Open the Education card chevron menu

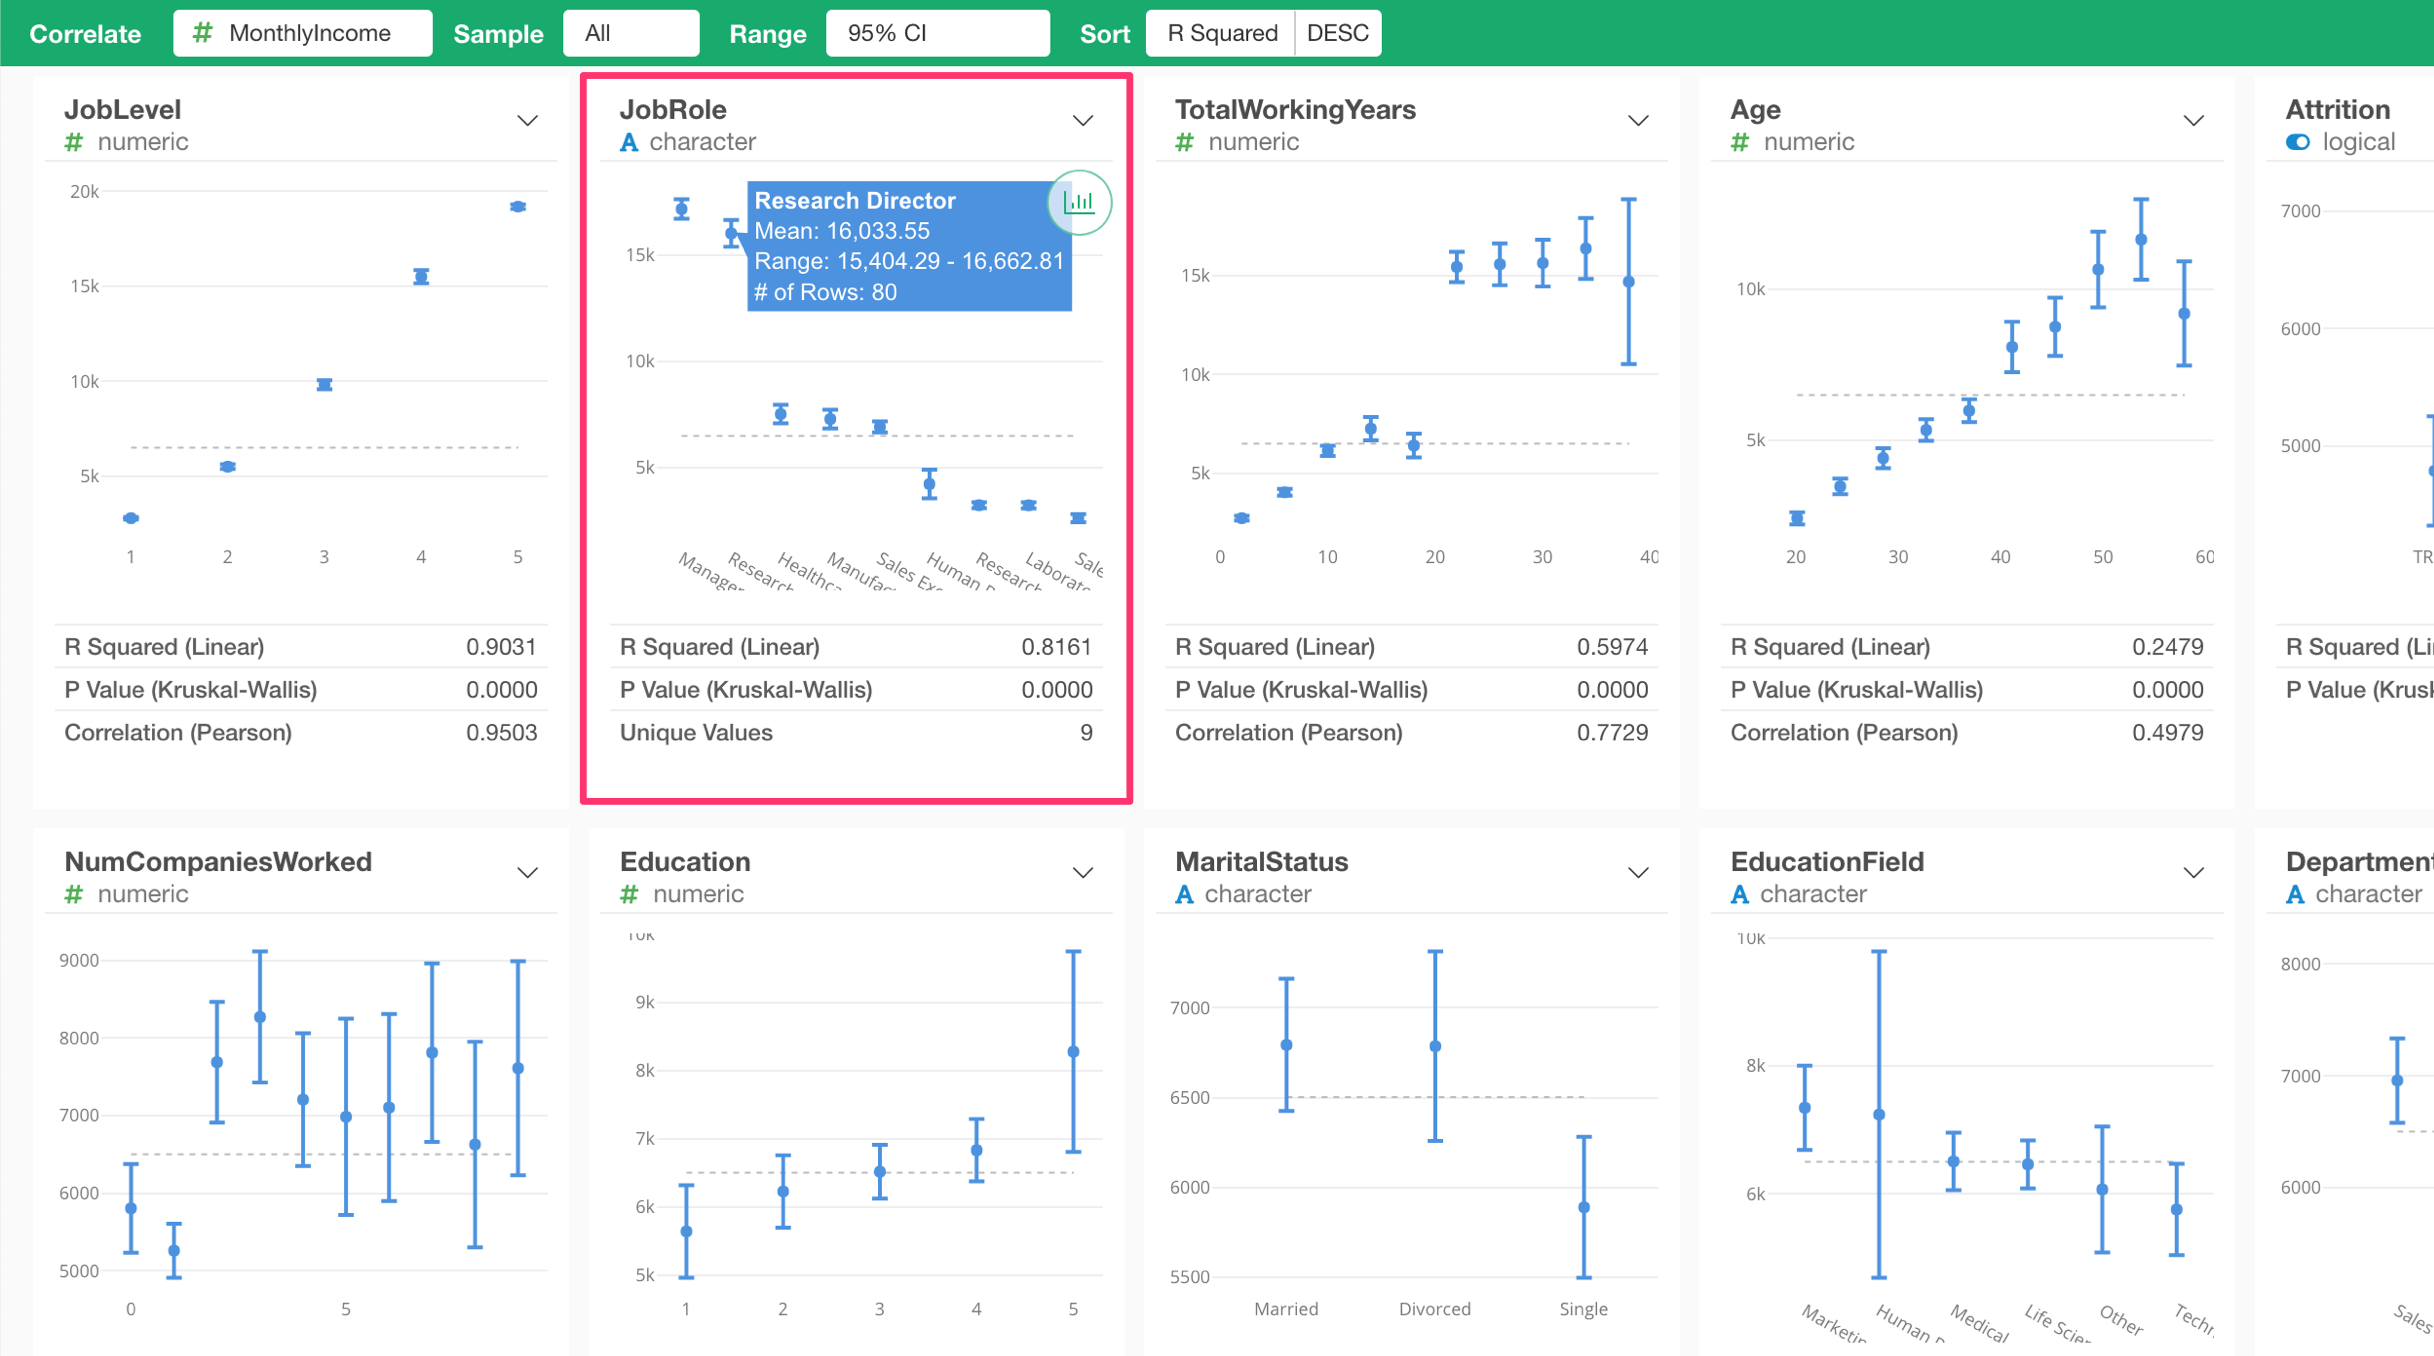pos(1083,872)
